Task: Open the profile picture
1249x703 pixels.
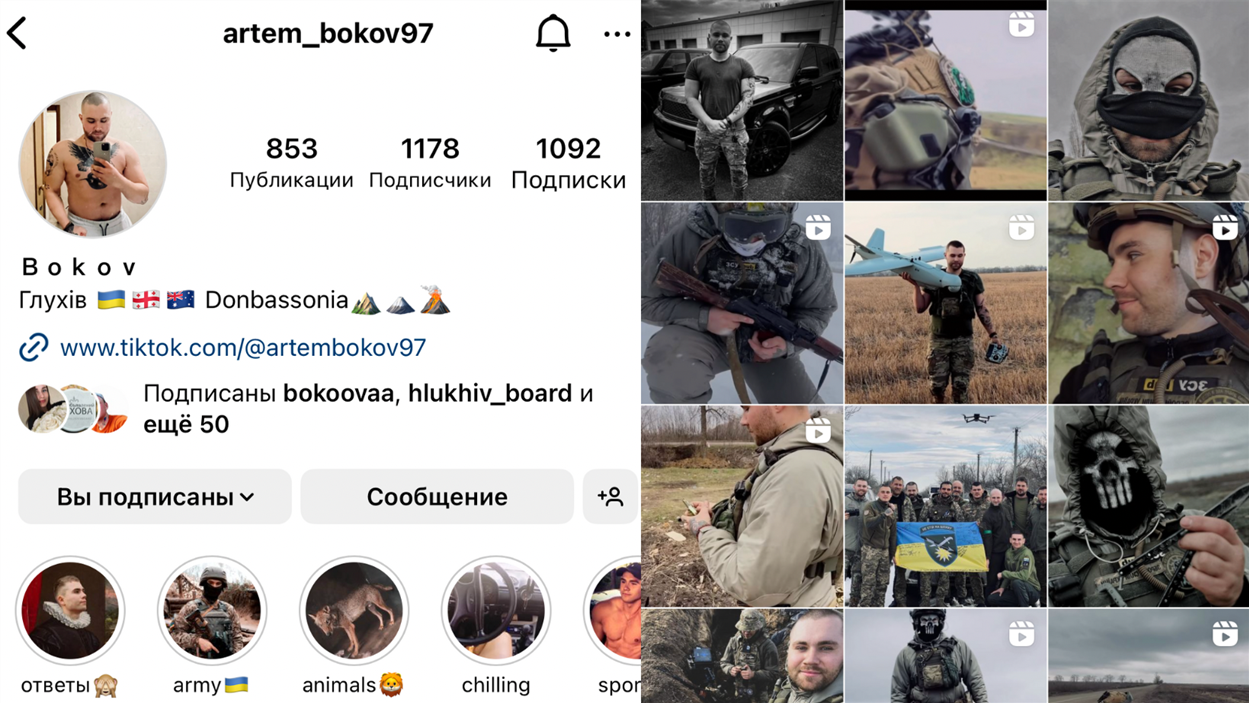Action: coord(92,164)
